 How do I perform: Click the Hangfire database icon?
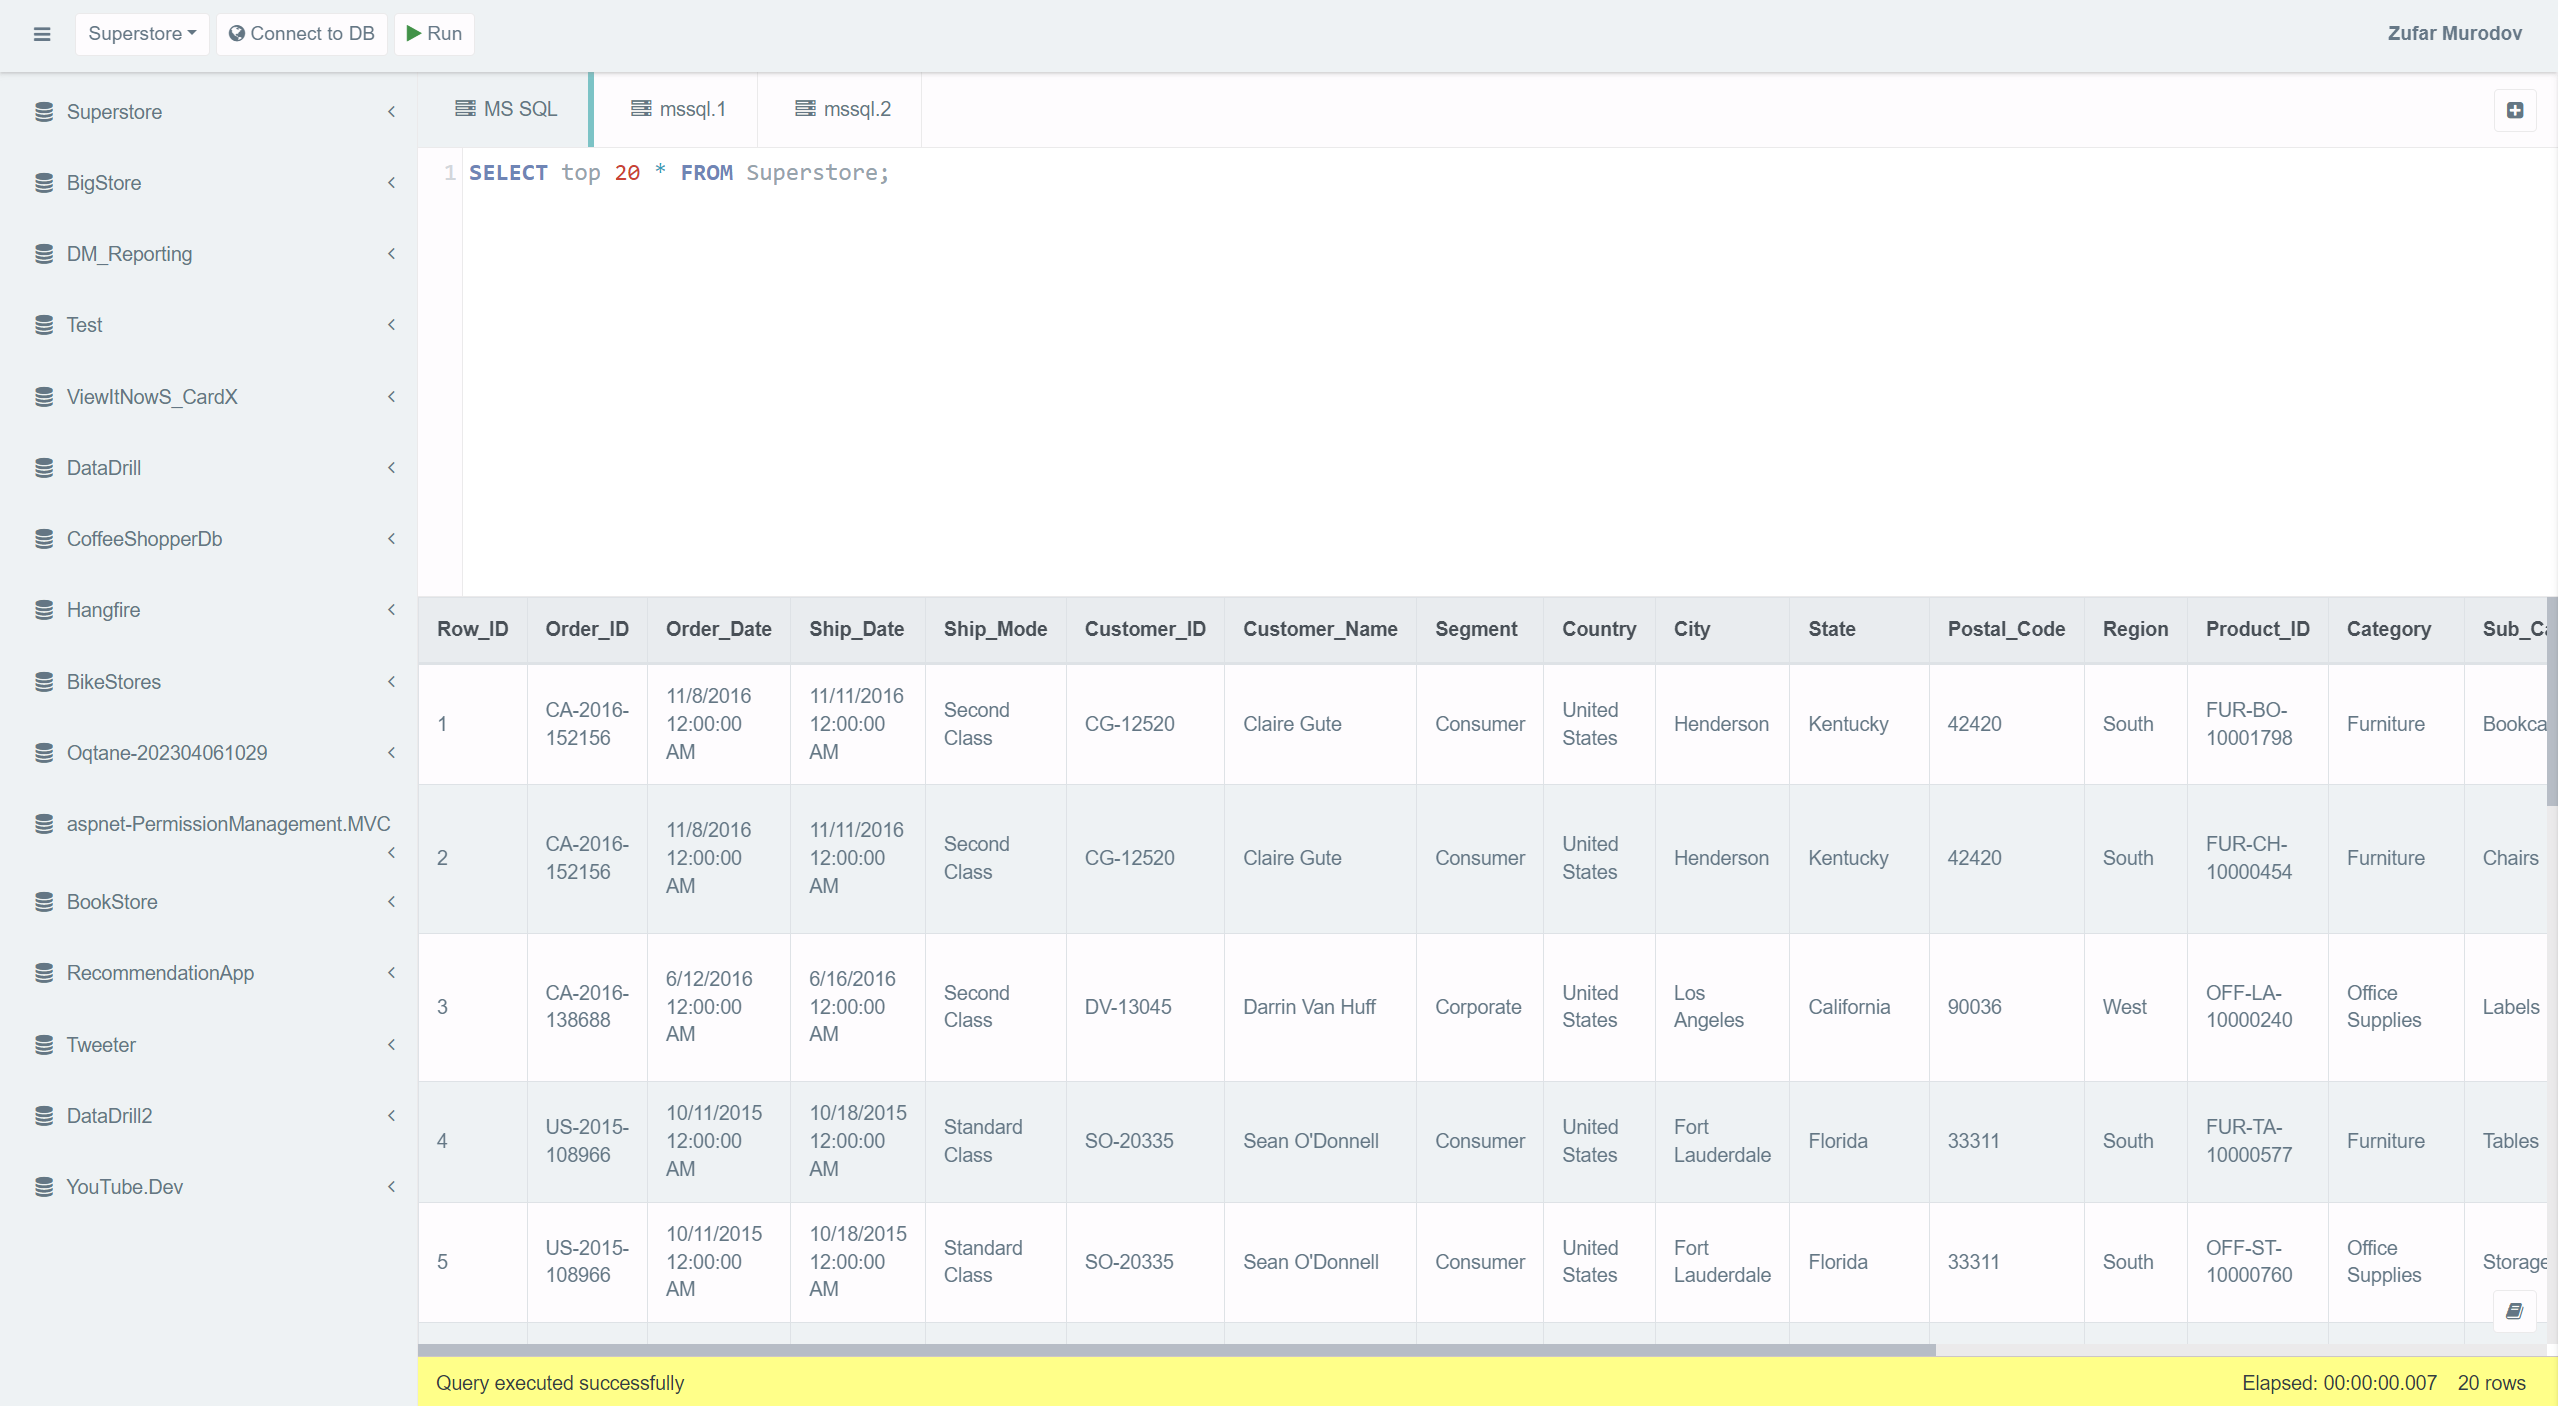point(44,610)
